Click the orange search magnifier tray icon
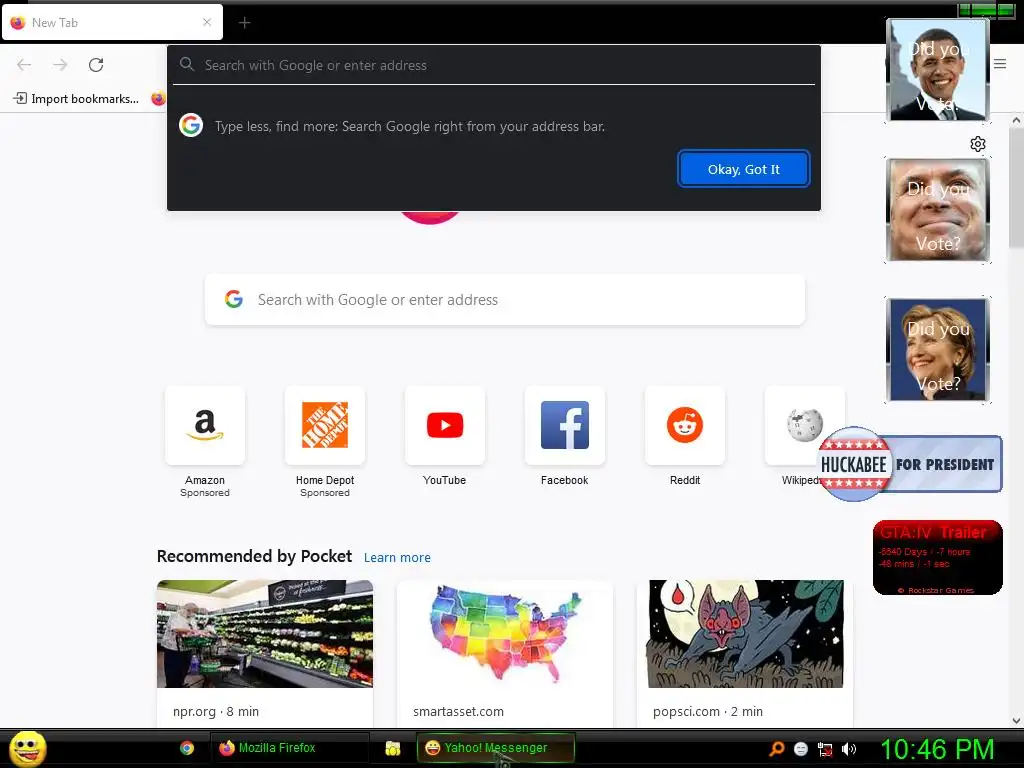 (x=776, y=748)
